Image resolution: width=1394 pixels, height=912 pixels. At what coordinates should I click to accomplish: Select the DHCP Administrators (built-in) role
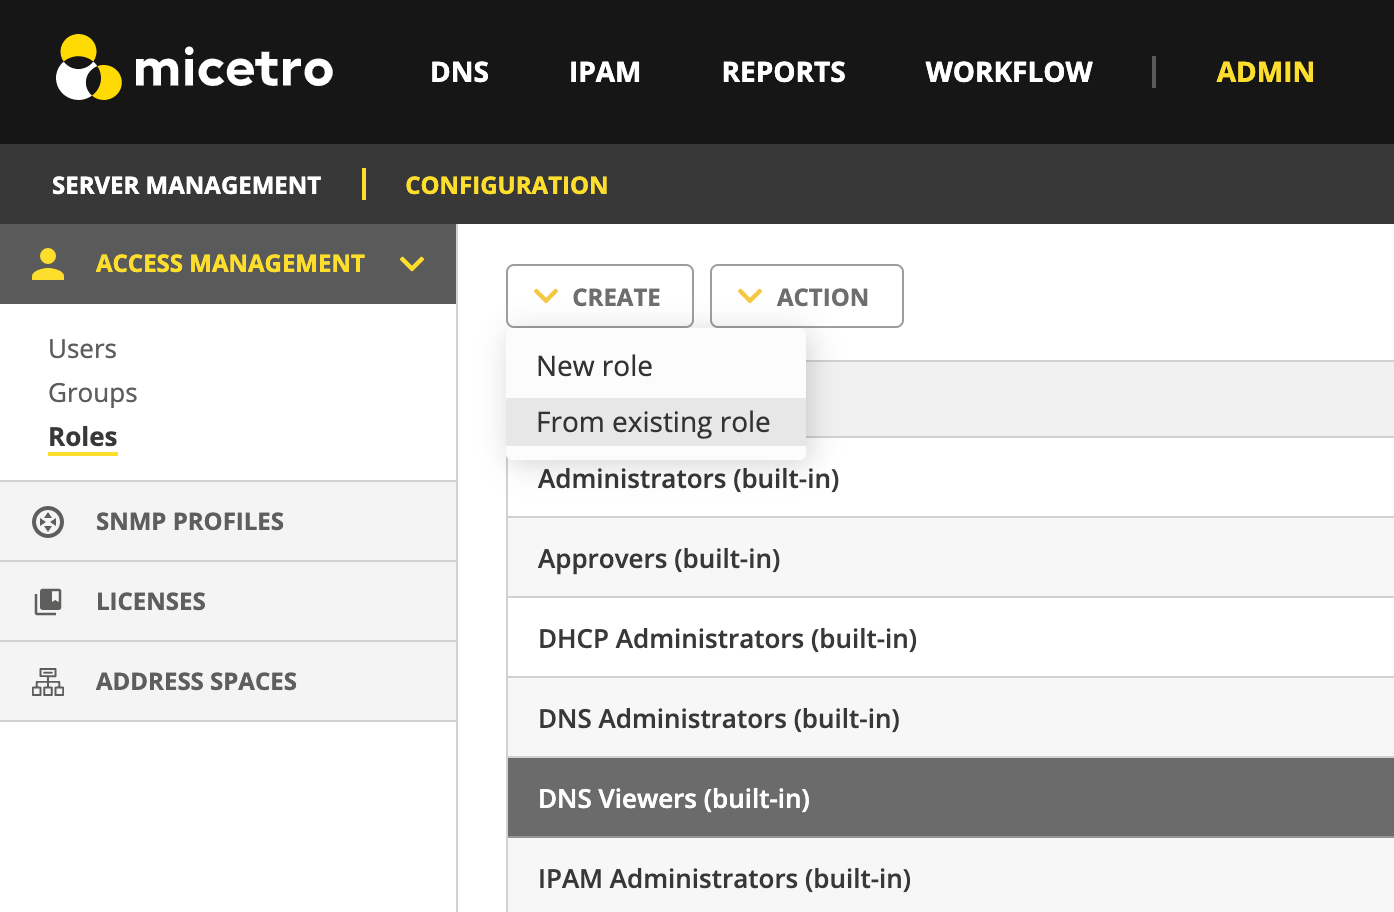pyautogui.click(x=727, y=638)
